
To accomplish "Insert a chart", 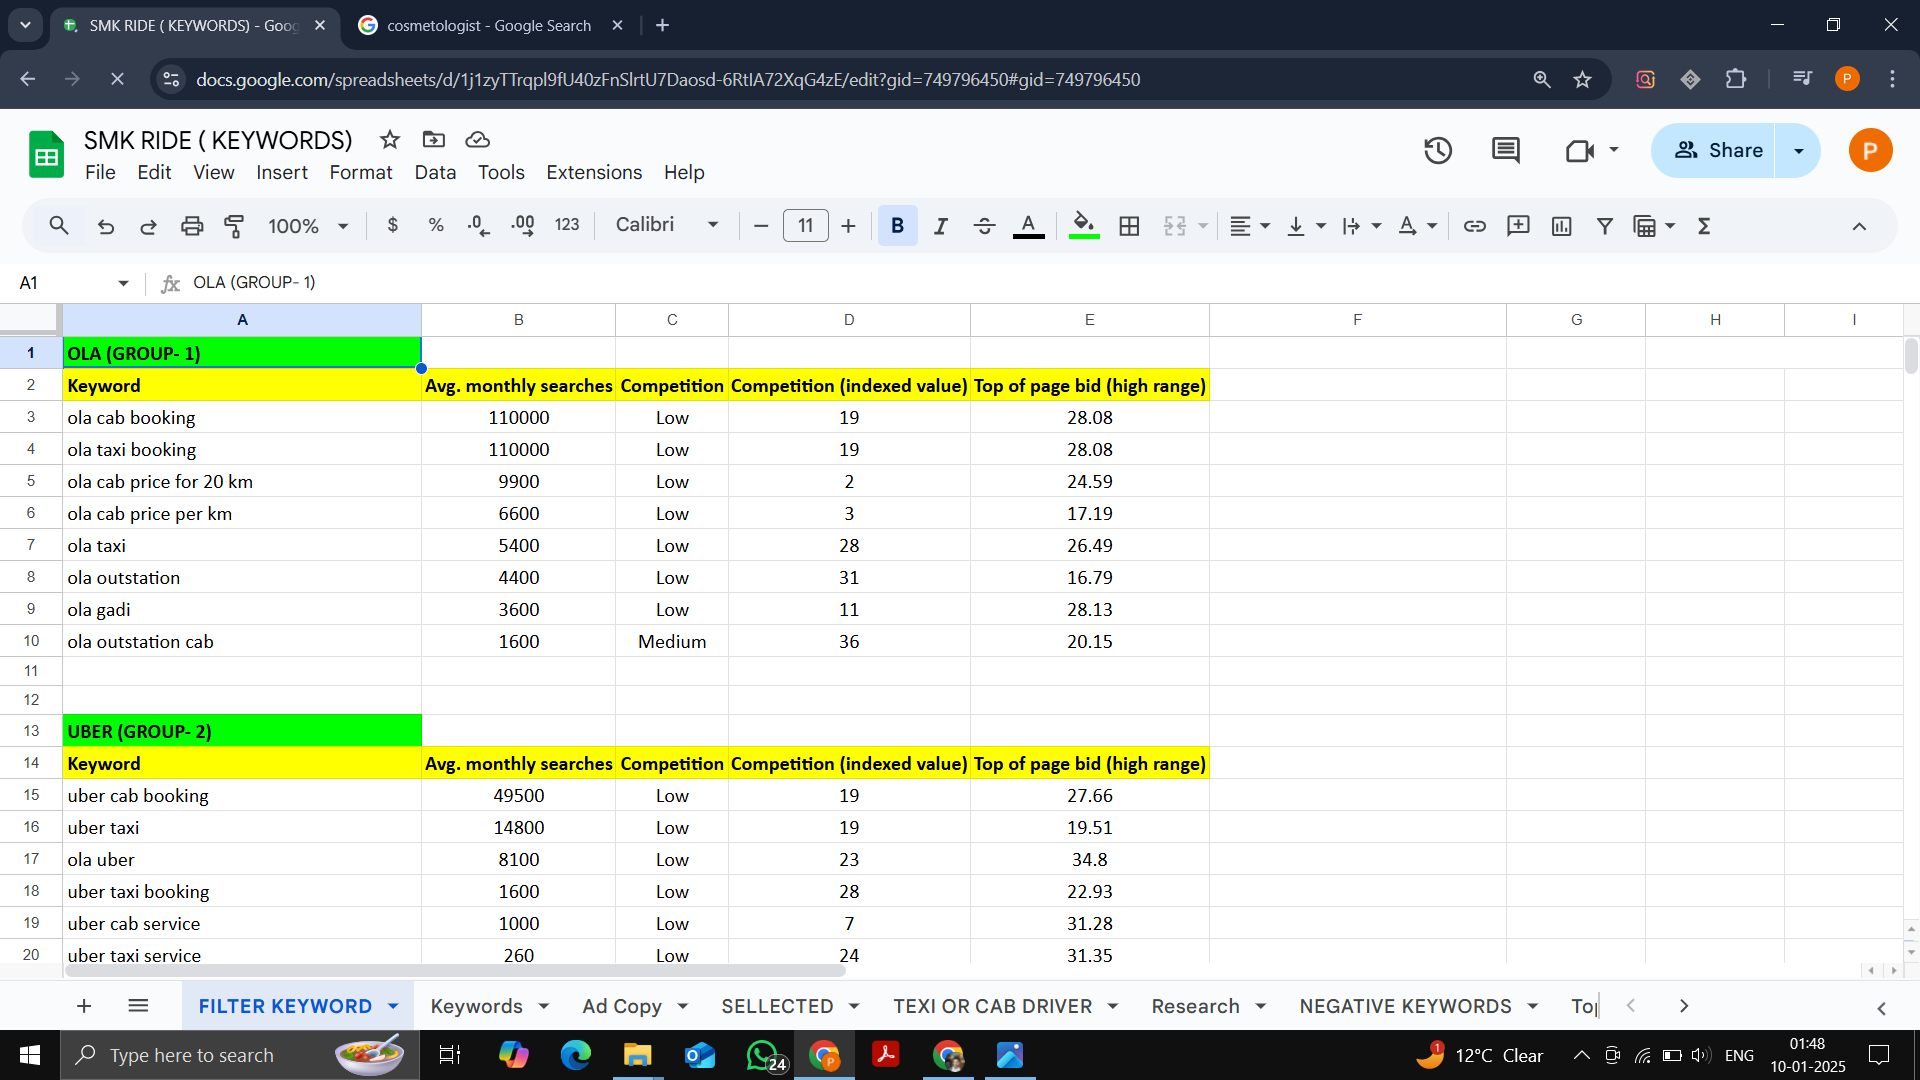I will (1561, 226).
